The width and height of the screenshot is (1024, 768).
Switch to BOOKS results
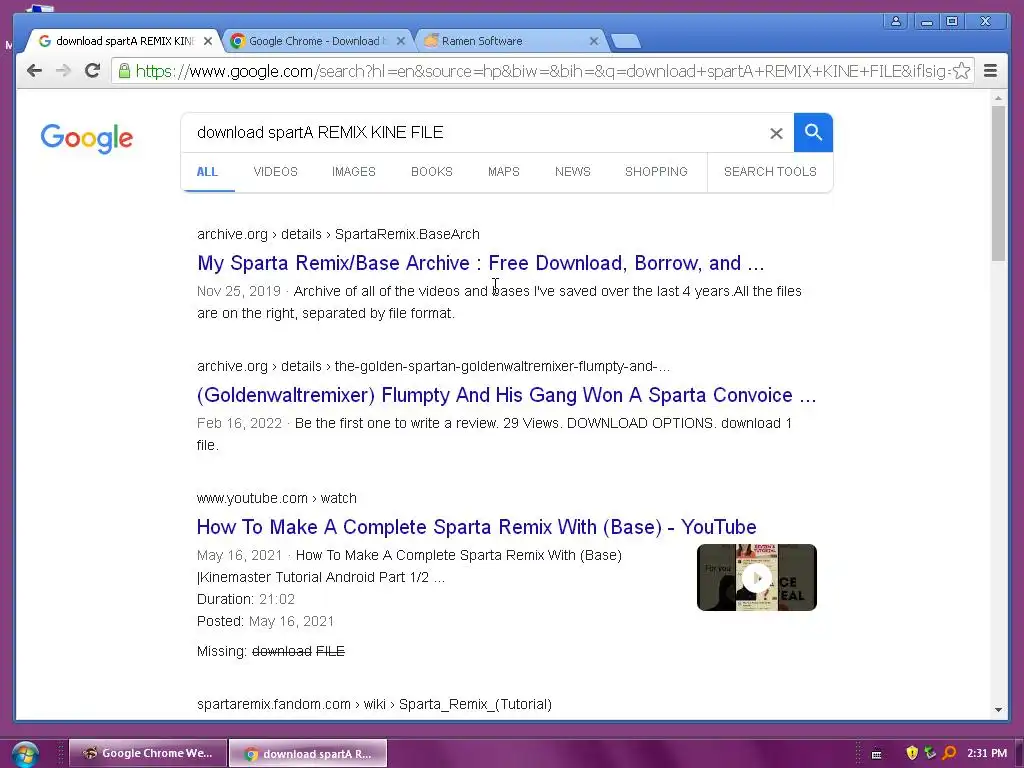[x=432, y=172]
